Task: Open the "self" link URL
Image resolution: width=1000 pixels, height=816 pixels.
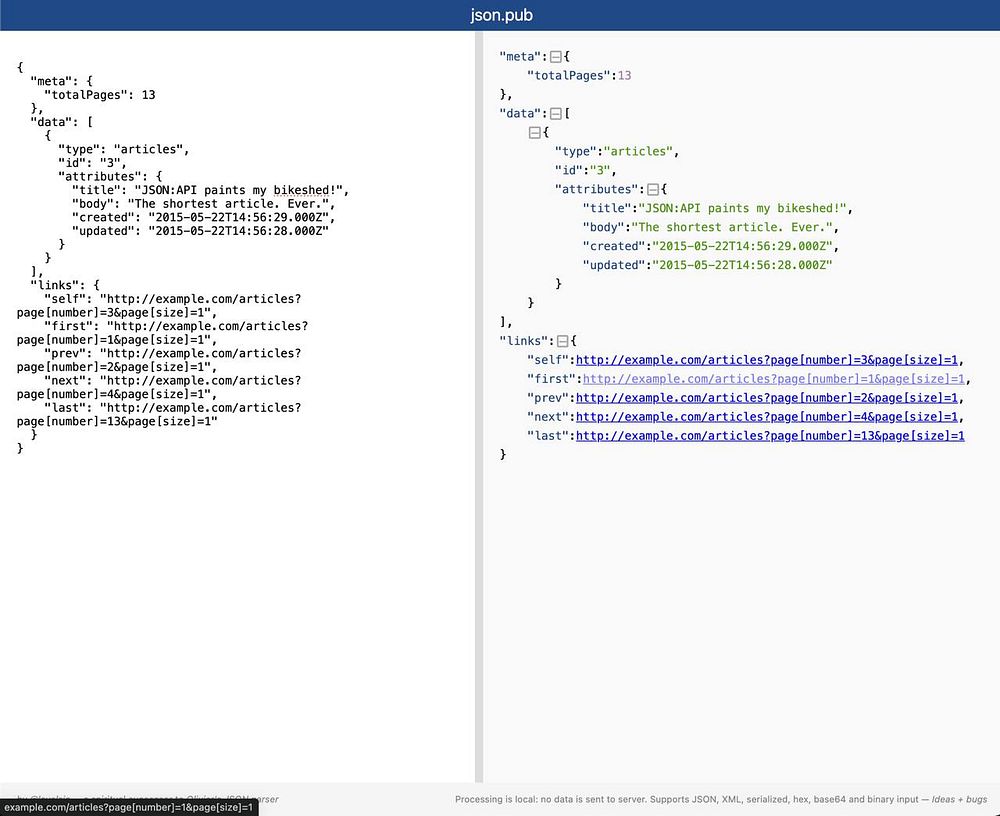Action: pos(767,360)
